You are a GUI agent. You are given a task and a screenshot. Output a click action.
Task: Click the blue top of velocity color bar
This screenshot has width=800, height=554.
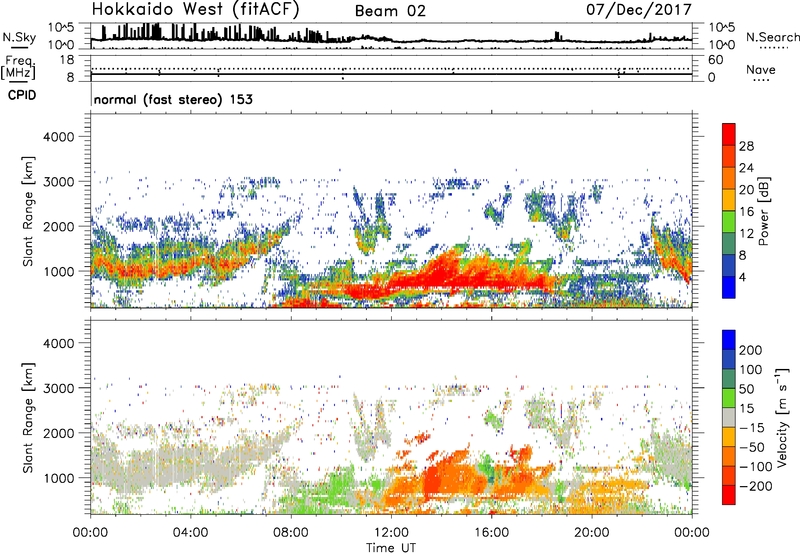point(729,340)
